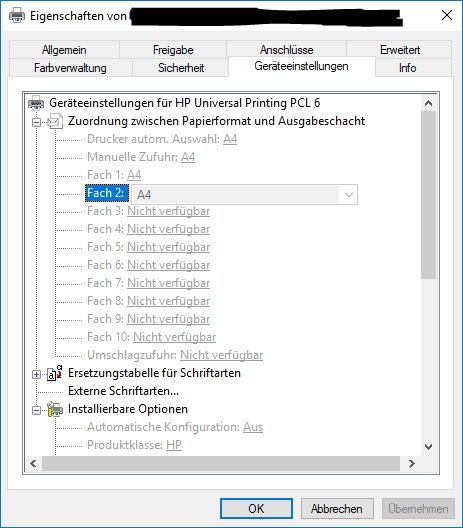Click the printer icon in the title bar
This screenshot has height=528, width=463.
(x=17, y=15)
